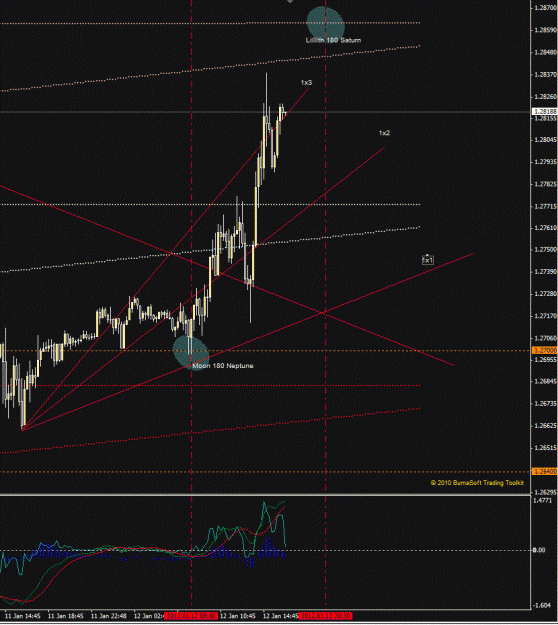Select the boxed 1x1 Gann line label
This screenshot has width=558, height=625.
click(x=428, y=260)
